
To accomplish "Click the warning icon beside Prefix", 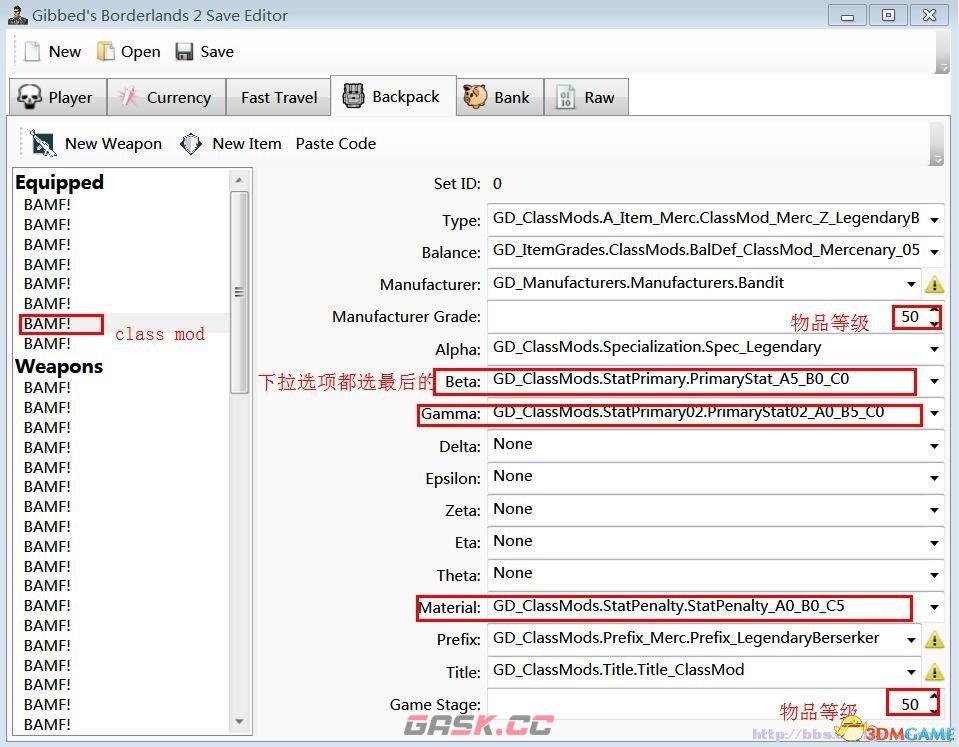I will click(x=934, y=639).
